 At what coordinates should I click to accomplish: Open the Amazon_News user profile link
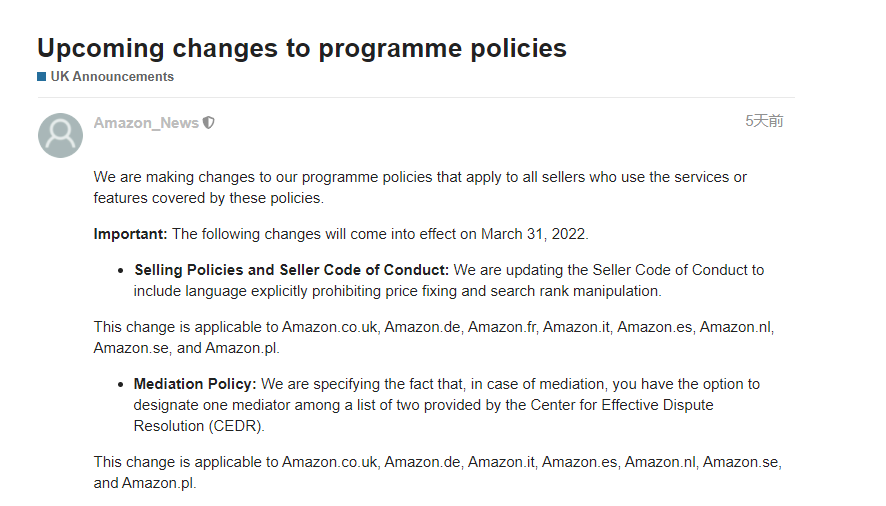pos(146,123)
